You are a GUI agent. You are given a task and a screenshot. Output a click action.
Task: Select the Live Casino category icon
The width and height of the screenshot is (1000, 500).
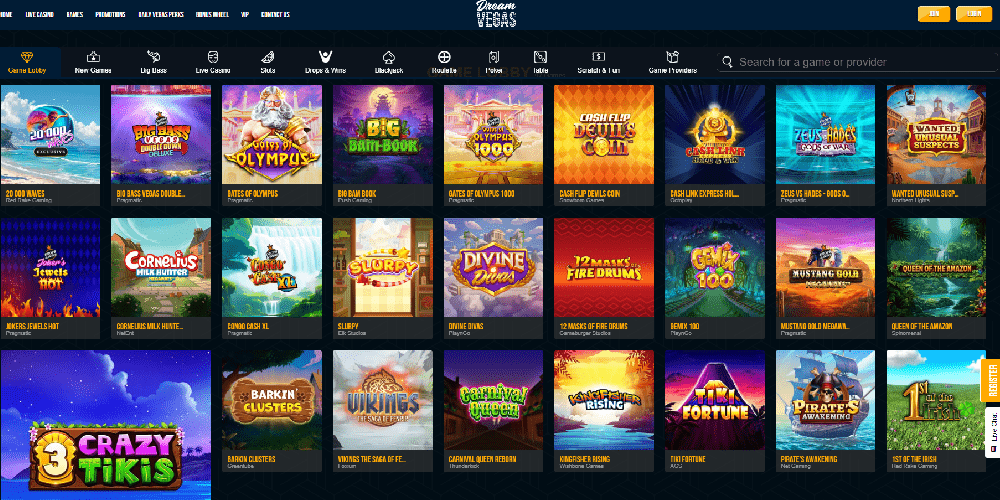click(x=213, y=62)
